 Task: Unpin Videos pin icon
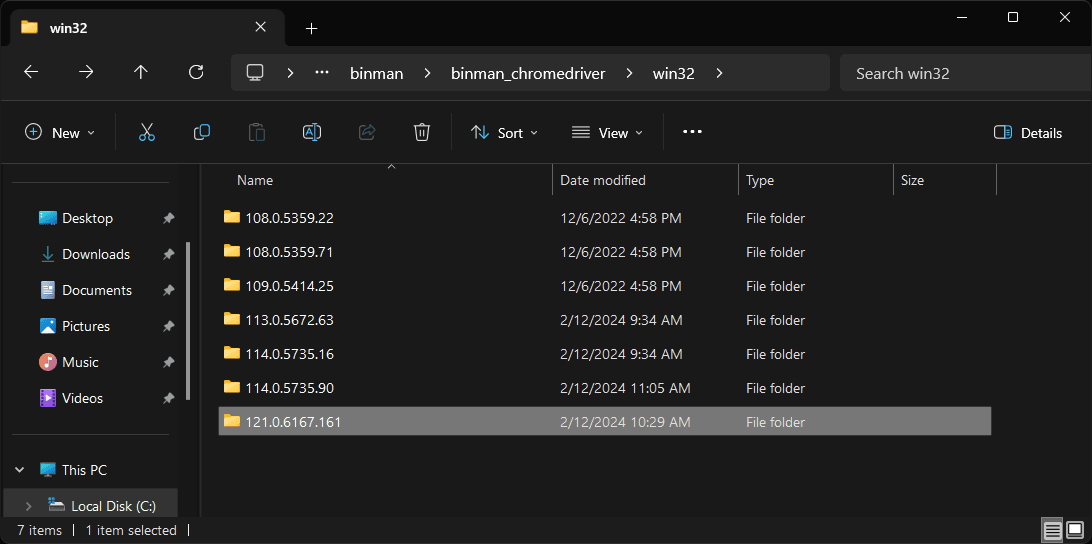pyautogui.click(x=168, y=398)
